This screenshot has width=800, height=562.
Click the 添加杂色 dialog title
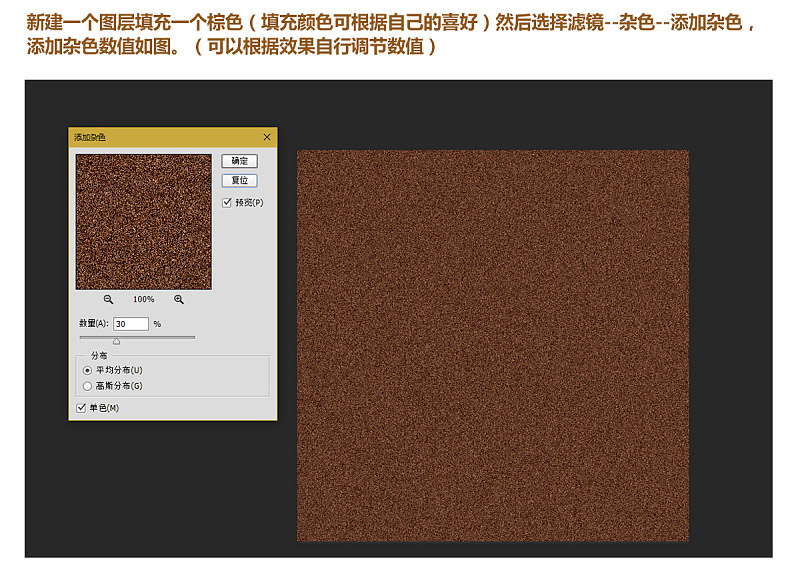pyautogui.click(x=90, y=137)
